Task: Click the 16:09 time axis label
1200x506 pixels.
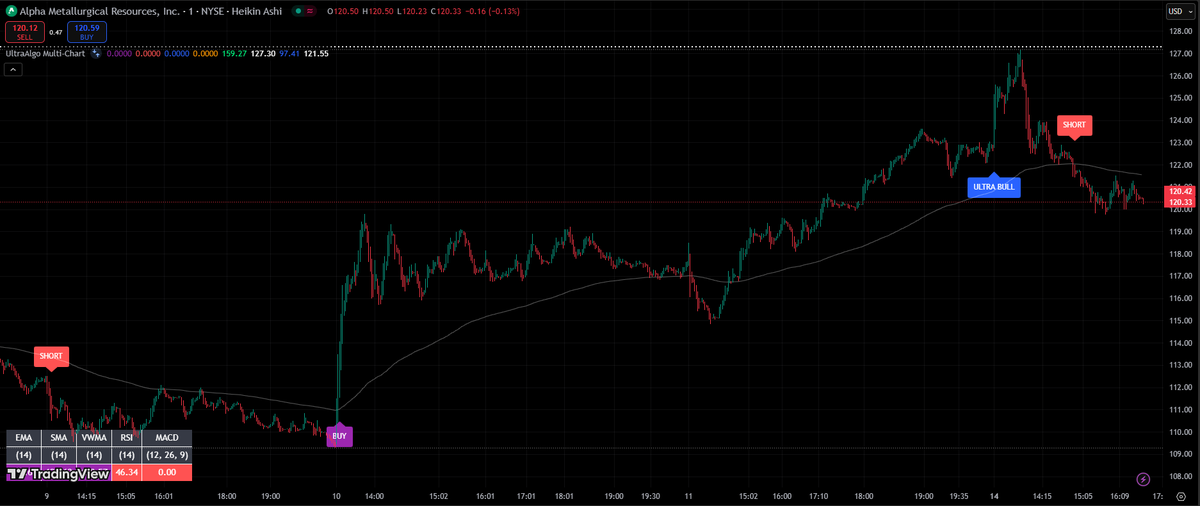Action: (1119, 495)
